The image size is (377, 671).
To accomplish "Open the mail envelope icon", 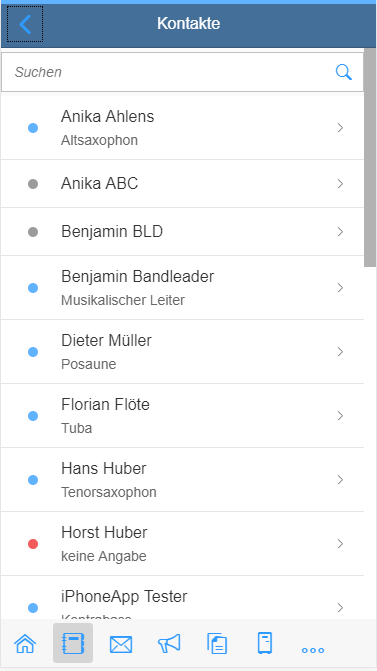I will (x=121, y=644).
